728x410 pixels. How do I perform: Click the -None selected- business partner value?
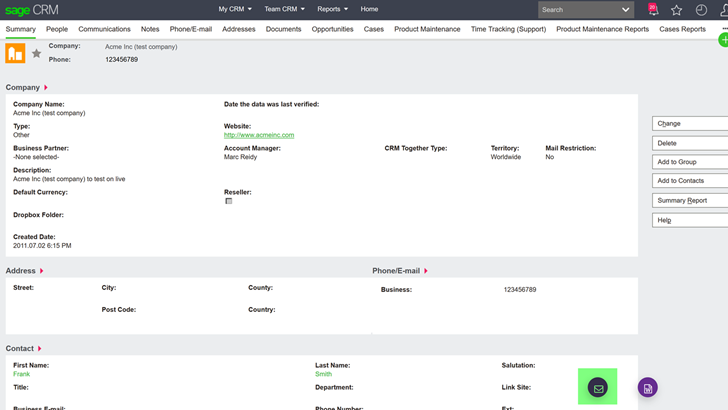coord(36,157)
